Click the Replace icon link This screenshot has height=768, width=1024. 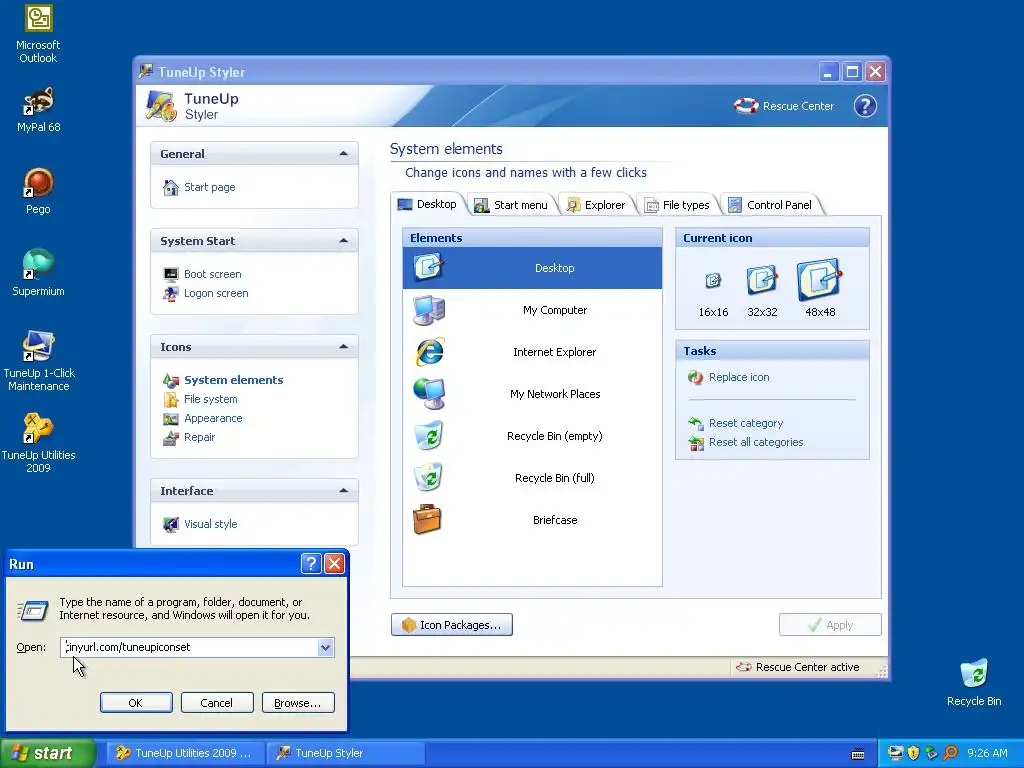click(x=739, y=377)
